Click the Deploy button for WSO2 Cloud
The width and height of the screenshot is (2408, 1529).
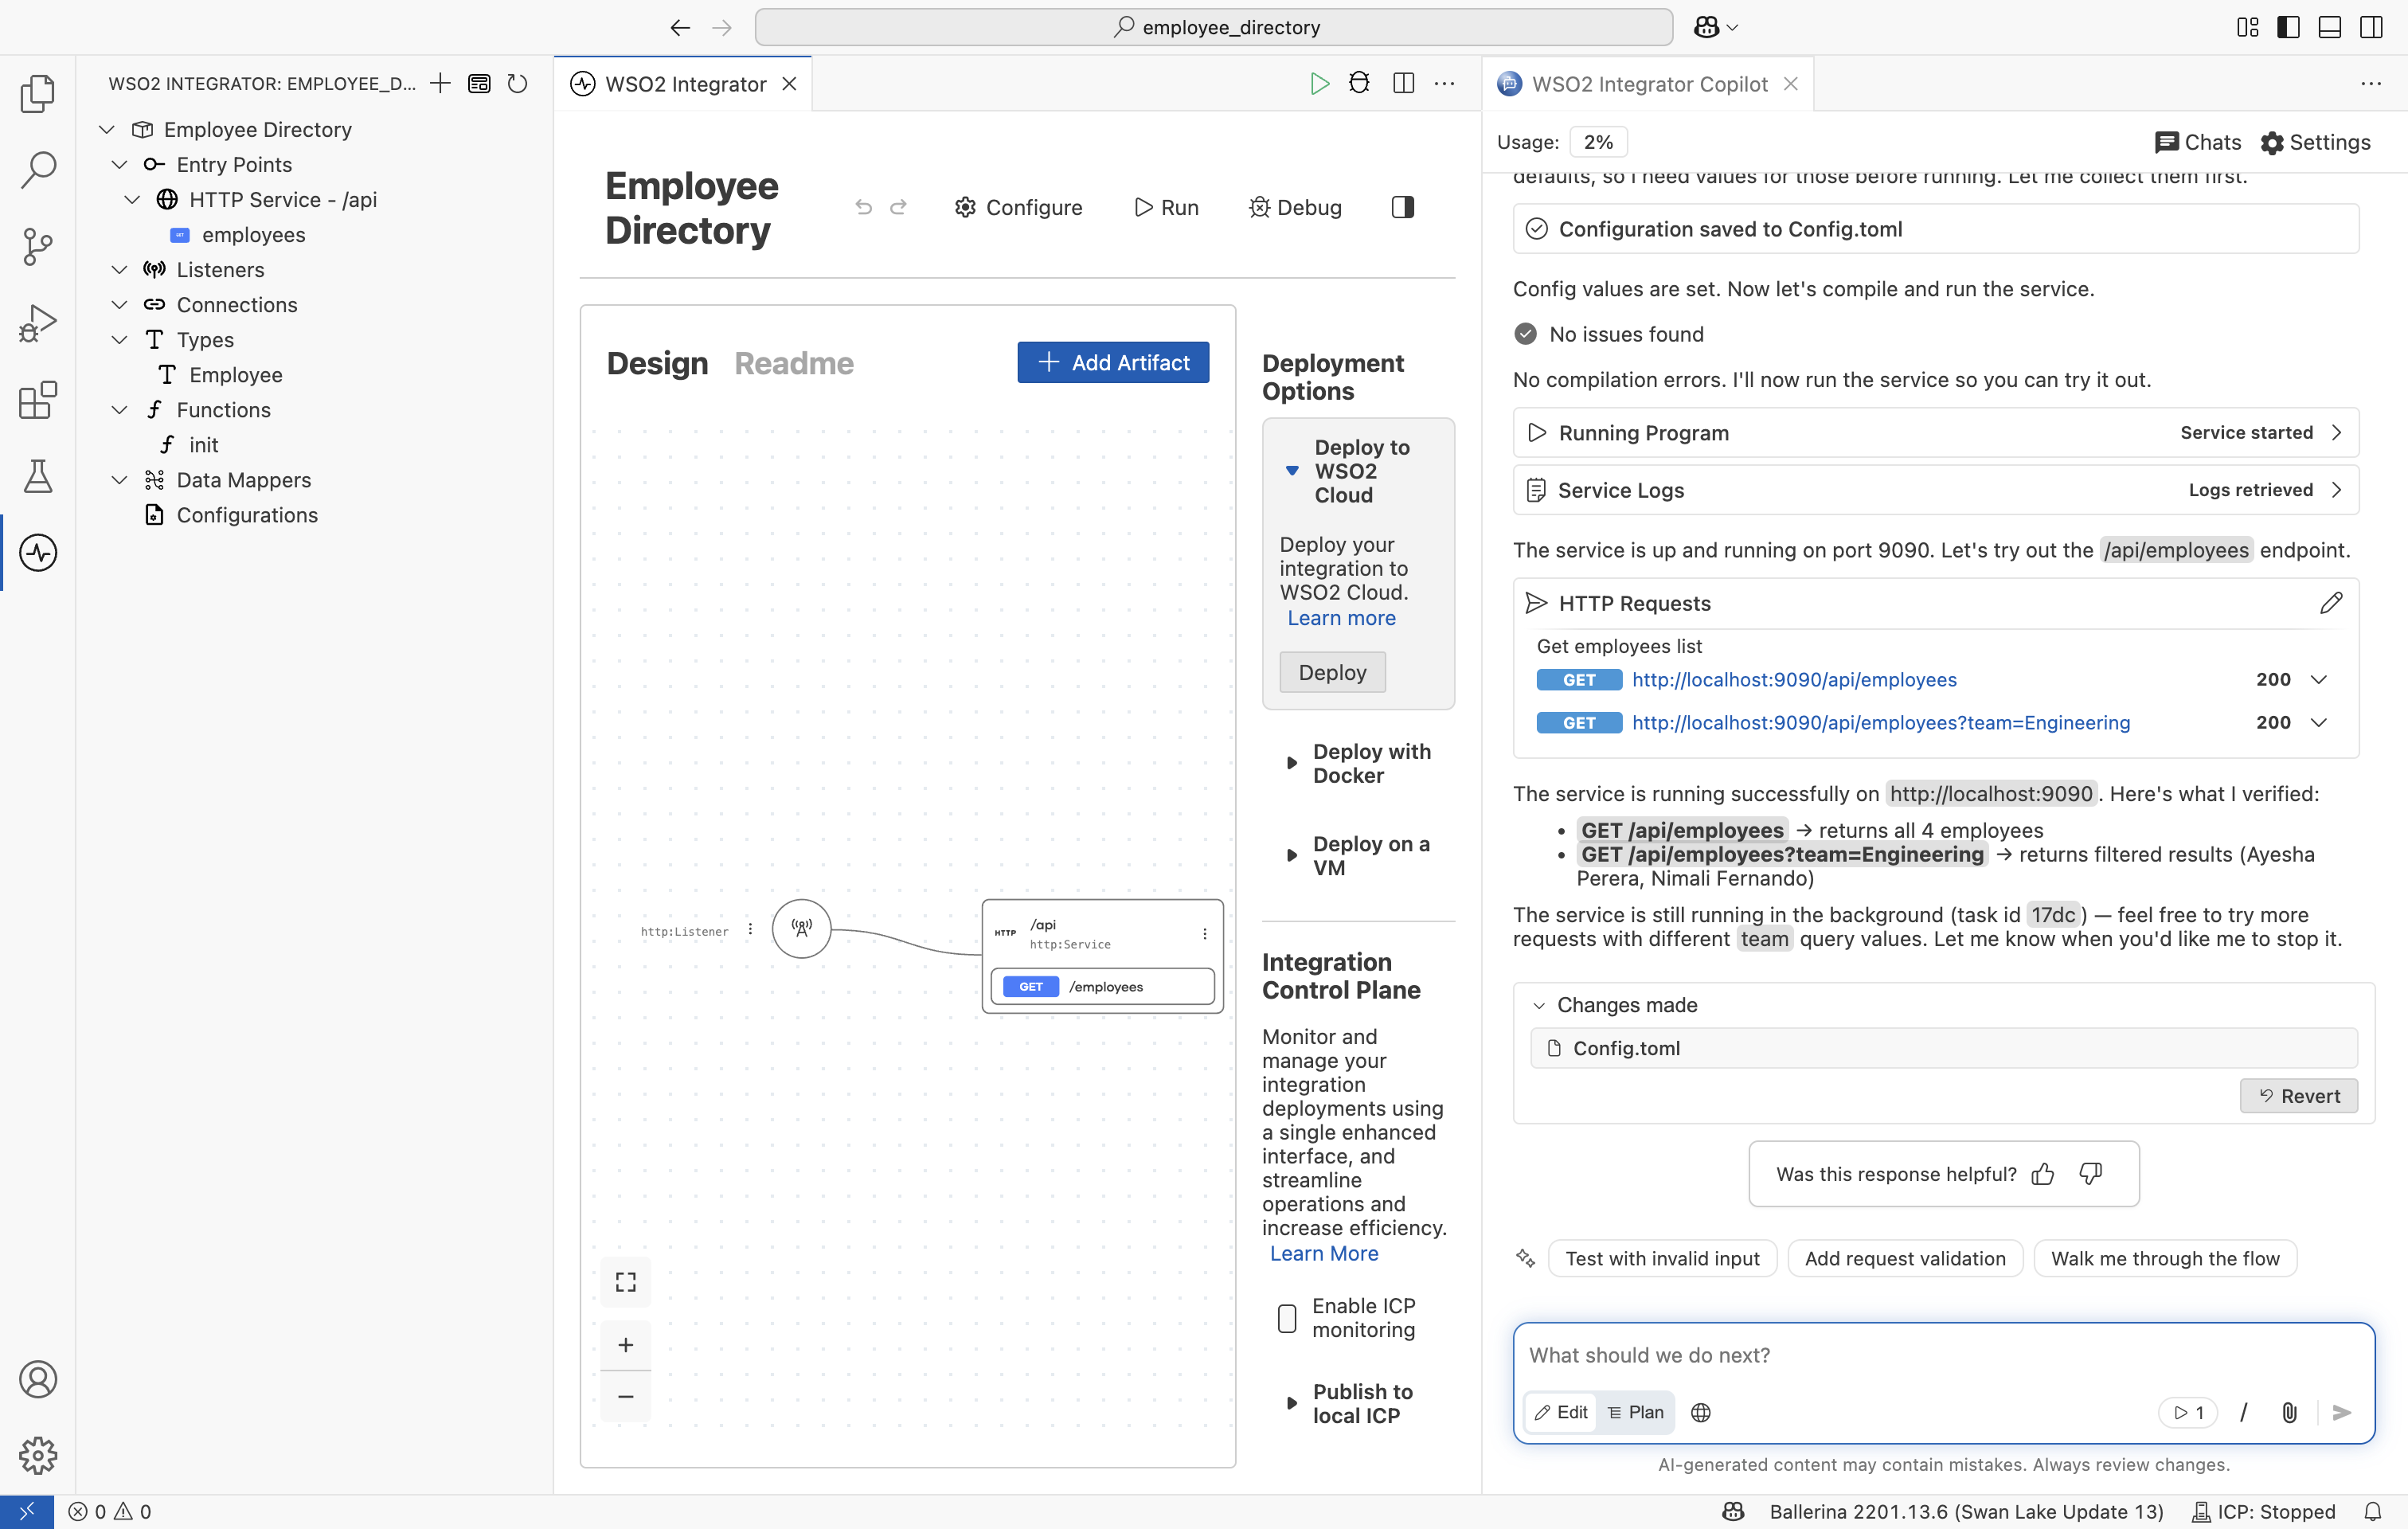click(x=1332, y=672)
